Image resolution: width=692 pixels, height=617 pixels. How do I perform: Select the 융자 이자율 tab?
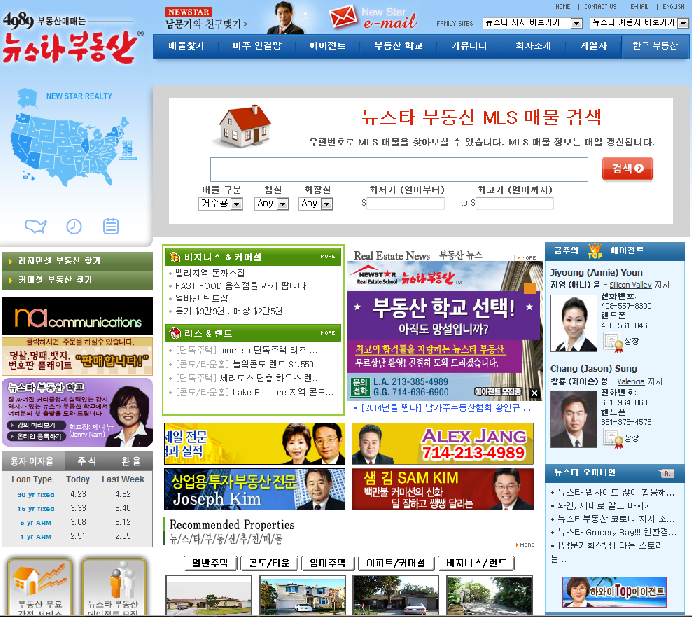tap(33, 462)
